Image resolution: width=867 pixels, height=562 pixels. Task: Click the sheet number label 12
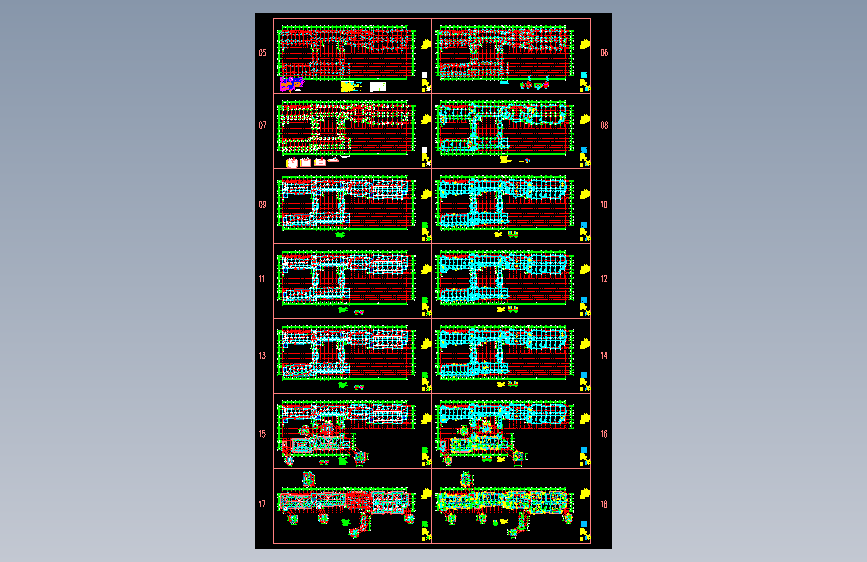(x=604, y=279)
